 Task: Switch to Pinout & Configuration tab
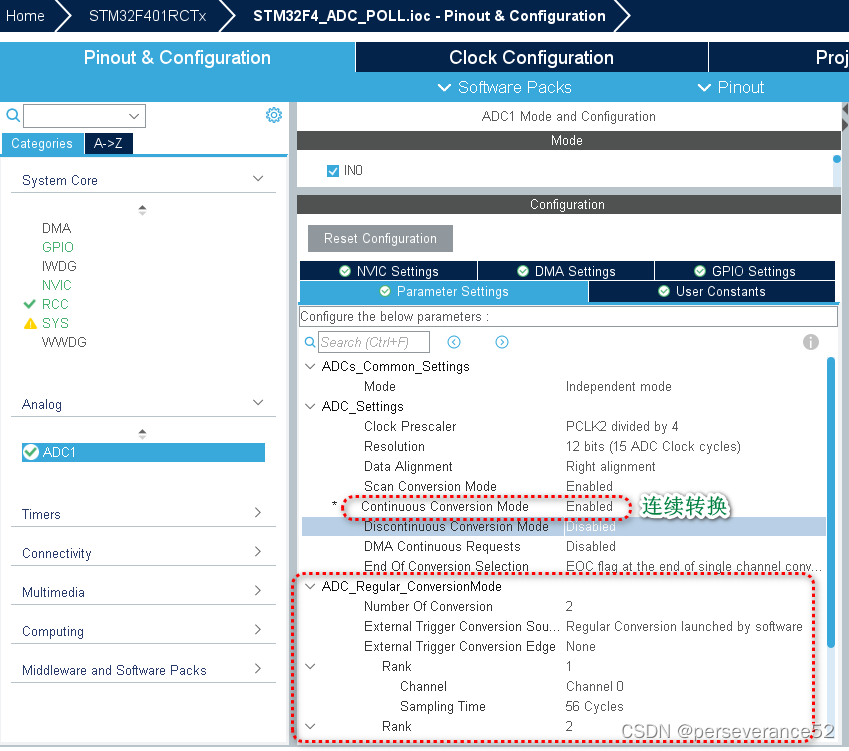click(x=177, y=57)
